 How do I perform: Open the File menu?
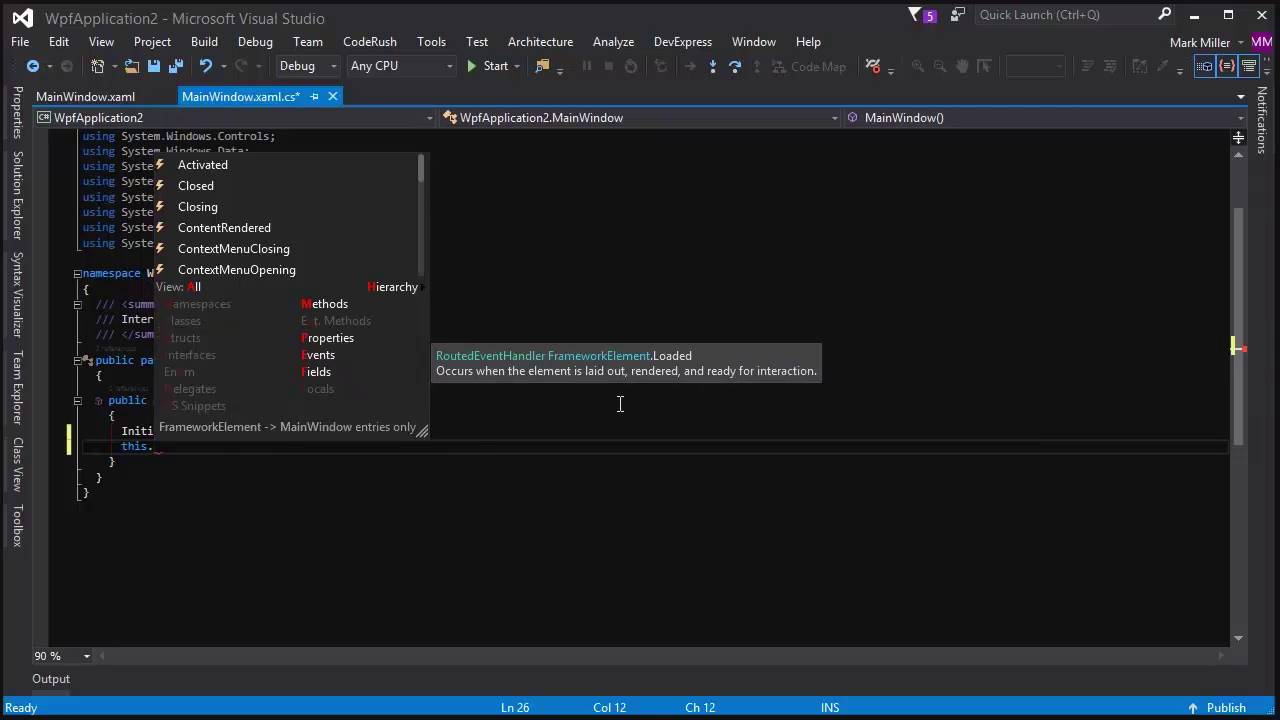[x=20, y=42]
